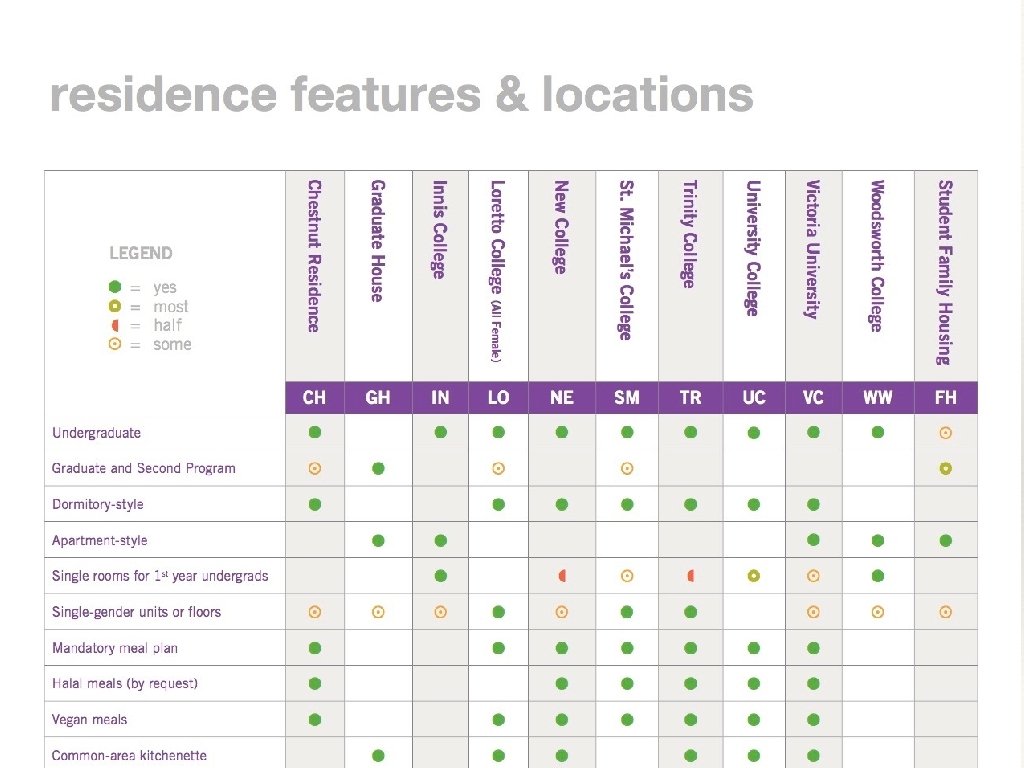Viewport: 1024px width, 768px height.
Task: Click the Mandatory meal plan dot under CH
Action: [x=315, y=648]
